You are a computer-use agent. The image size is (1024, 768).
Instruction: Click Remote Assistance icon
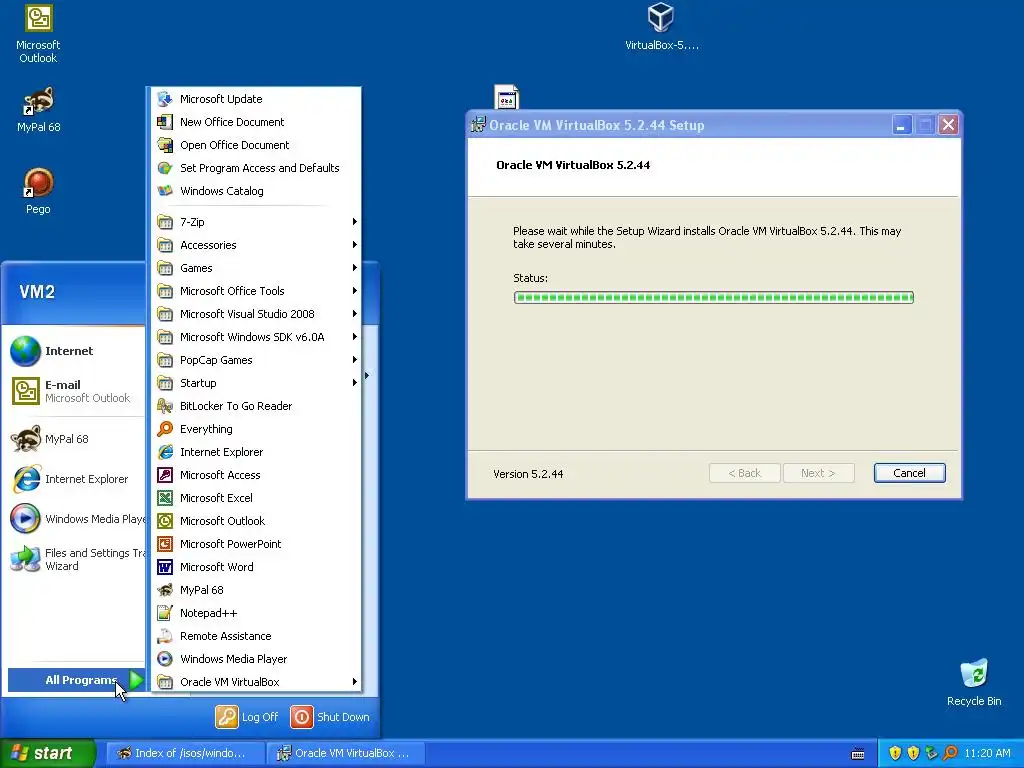coord(165,636)
